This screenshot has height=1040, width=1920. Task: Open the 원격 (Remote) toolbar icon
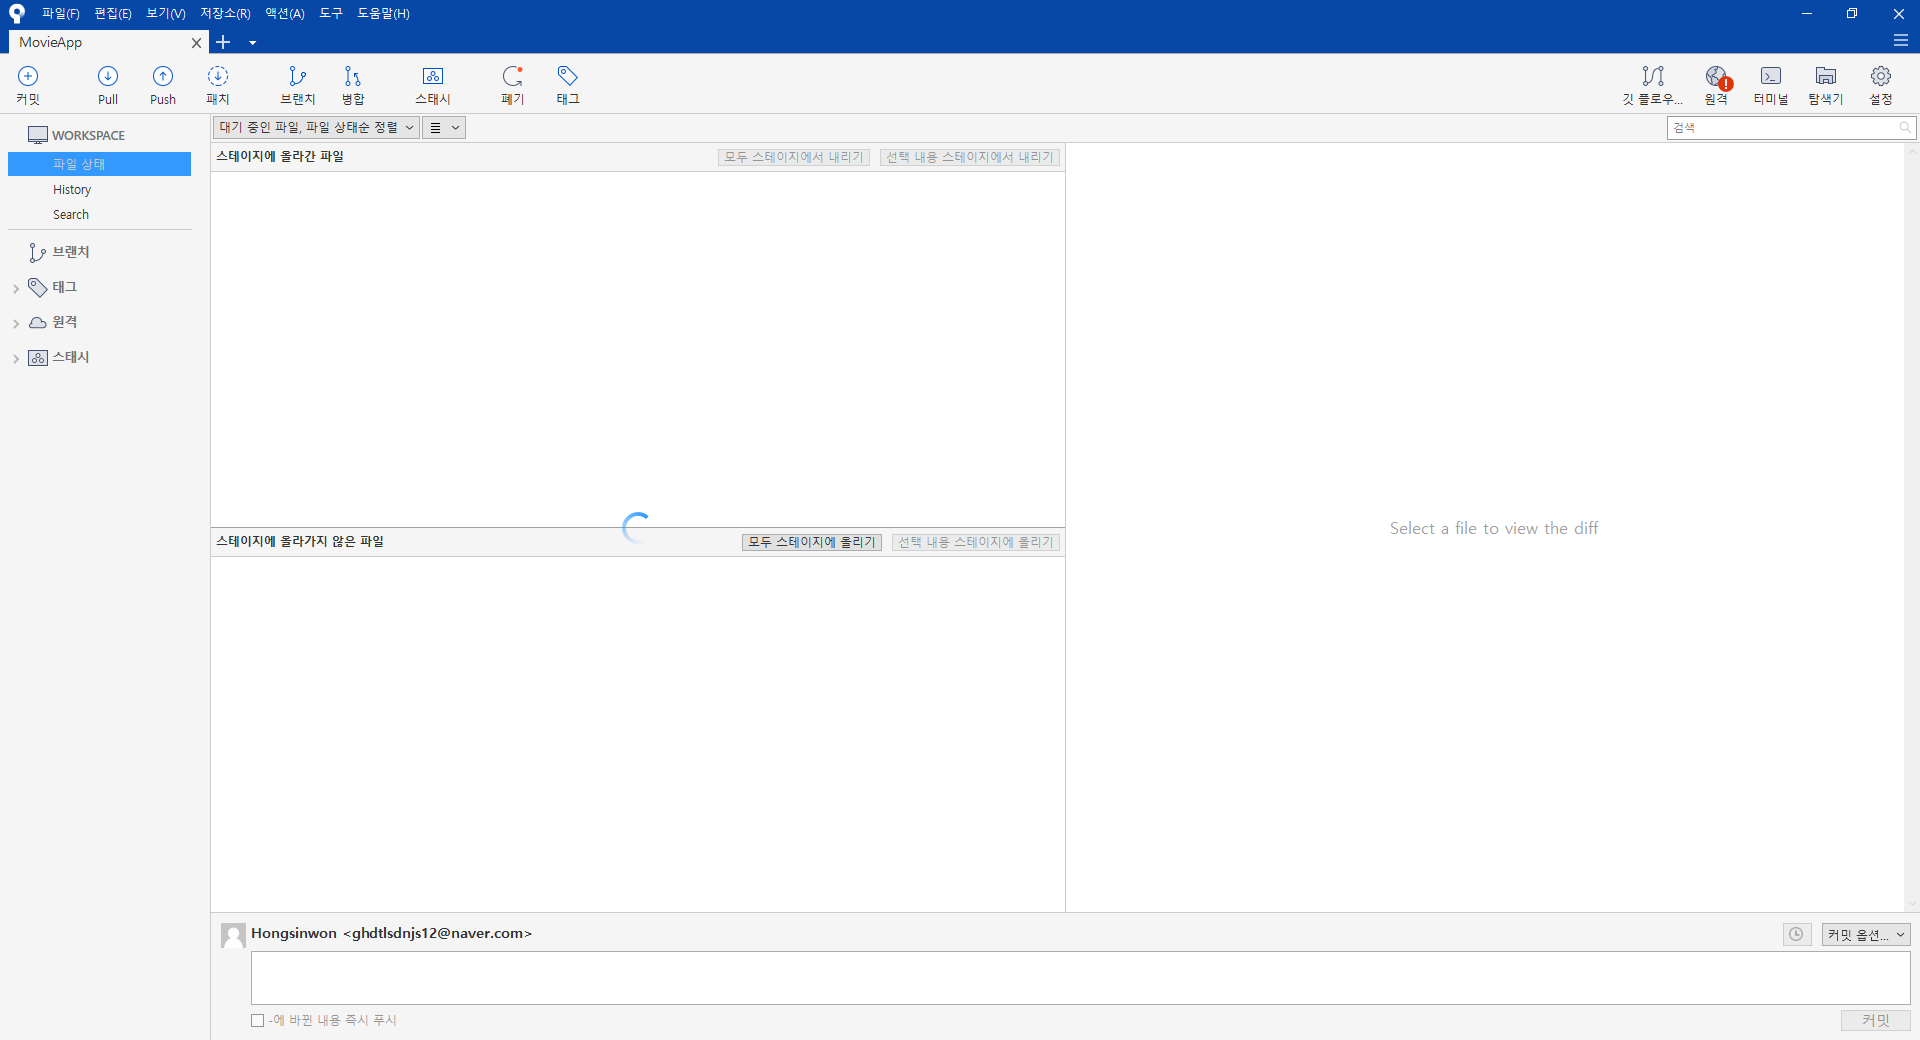click(1717, 85)
